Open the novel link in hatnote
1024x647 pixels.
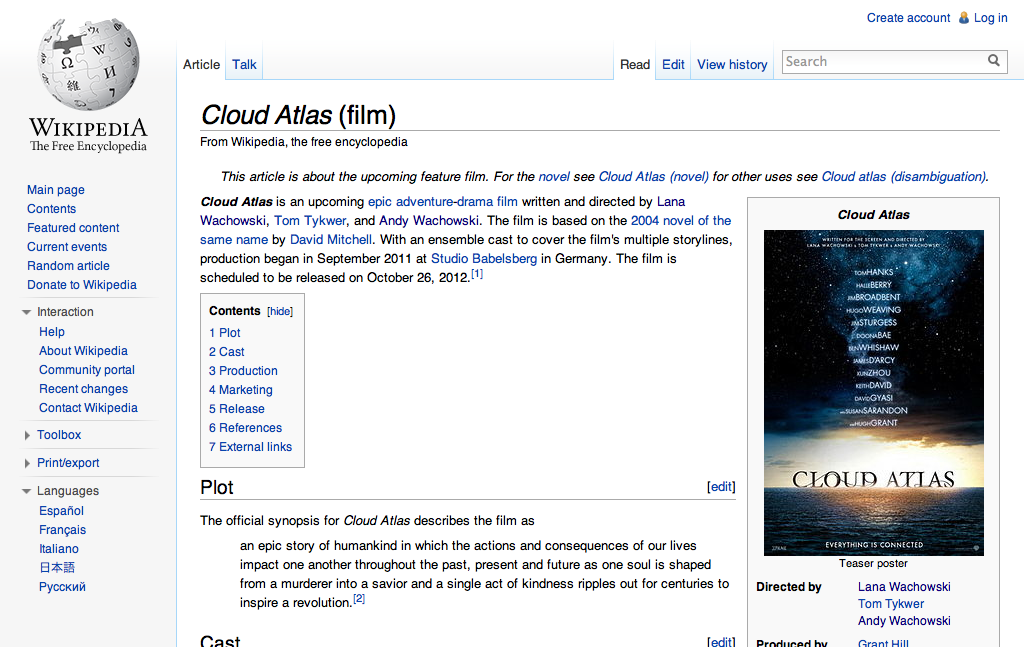(554, 176)
